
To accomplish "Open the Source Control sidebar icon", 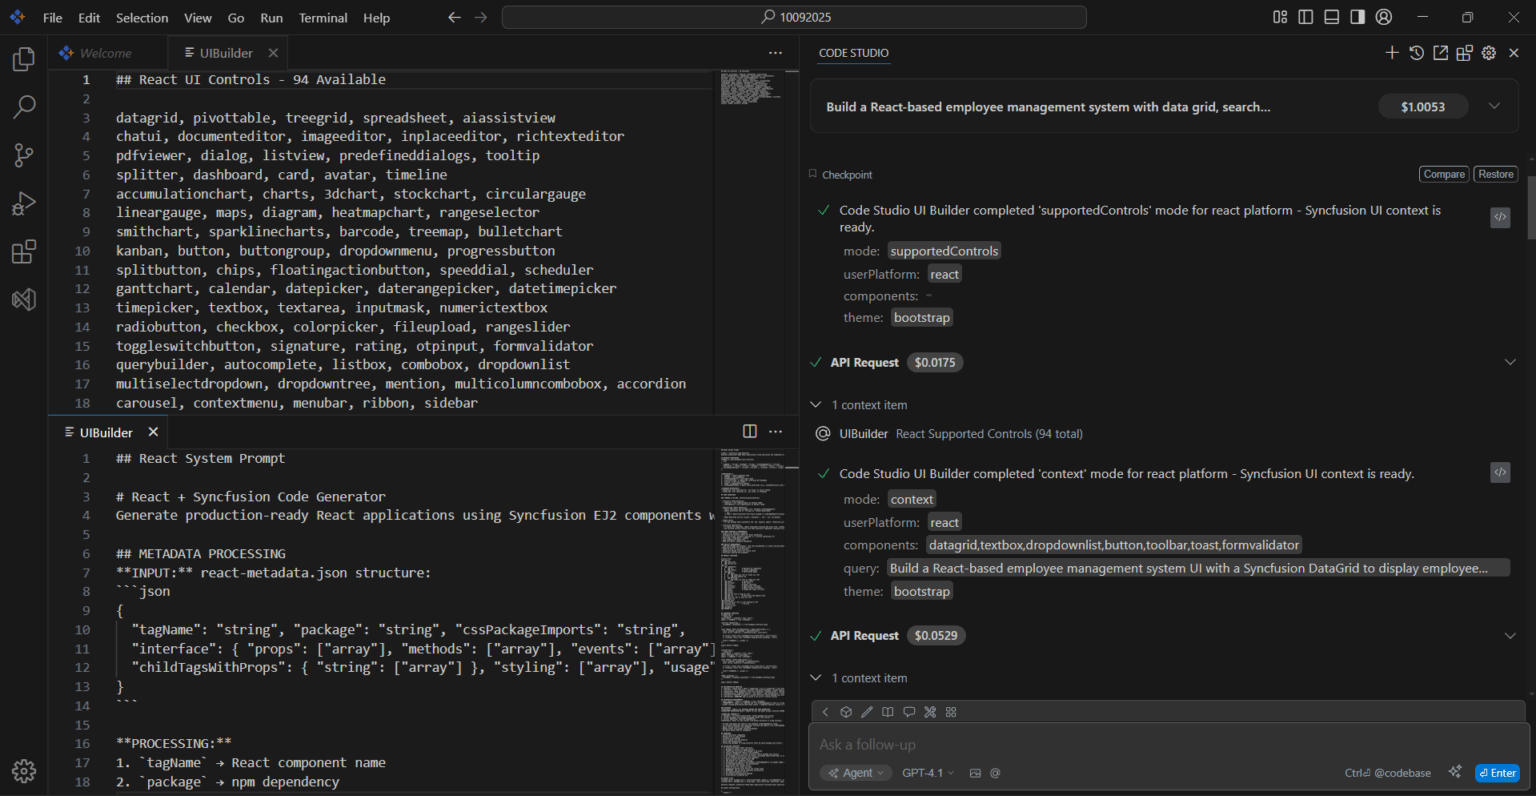I will click(x=23, y=155).
